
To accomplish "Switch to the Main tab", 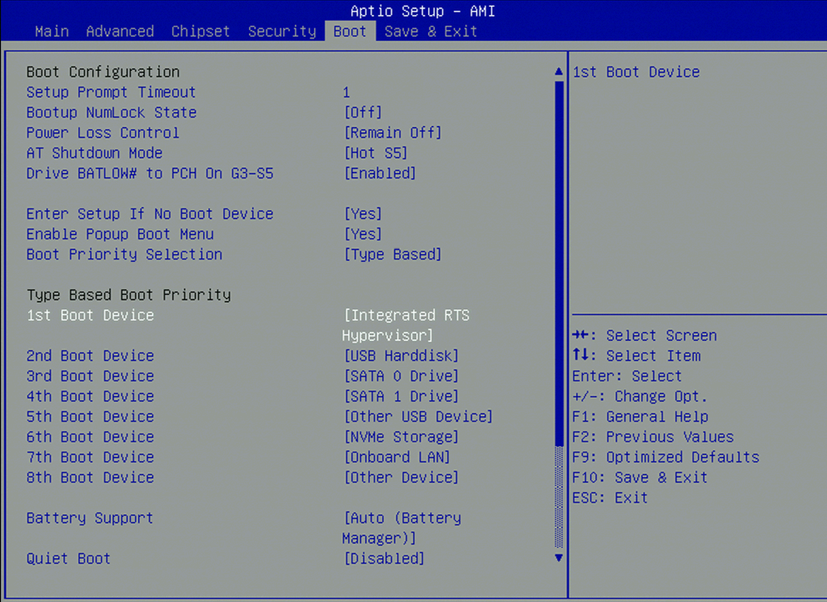I will click(x=51, y=31).
